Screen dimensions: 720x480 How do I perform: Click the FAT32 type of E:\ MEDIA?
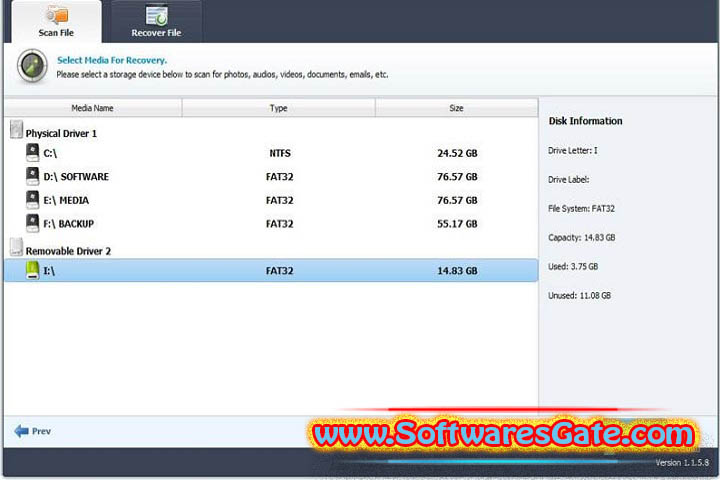pos(279,200)
